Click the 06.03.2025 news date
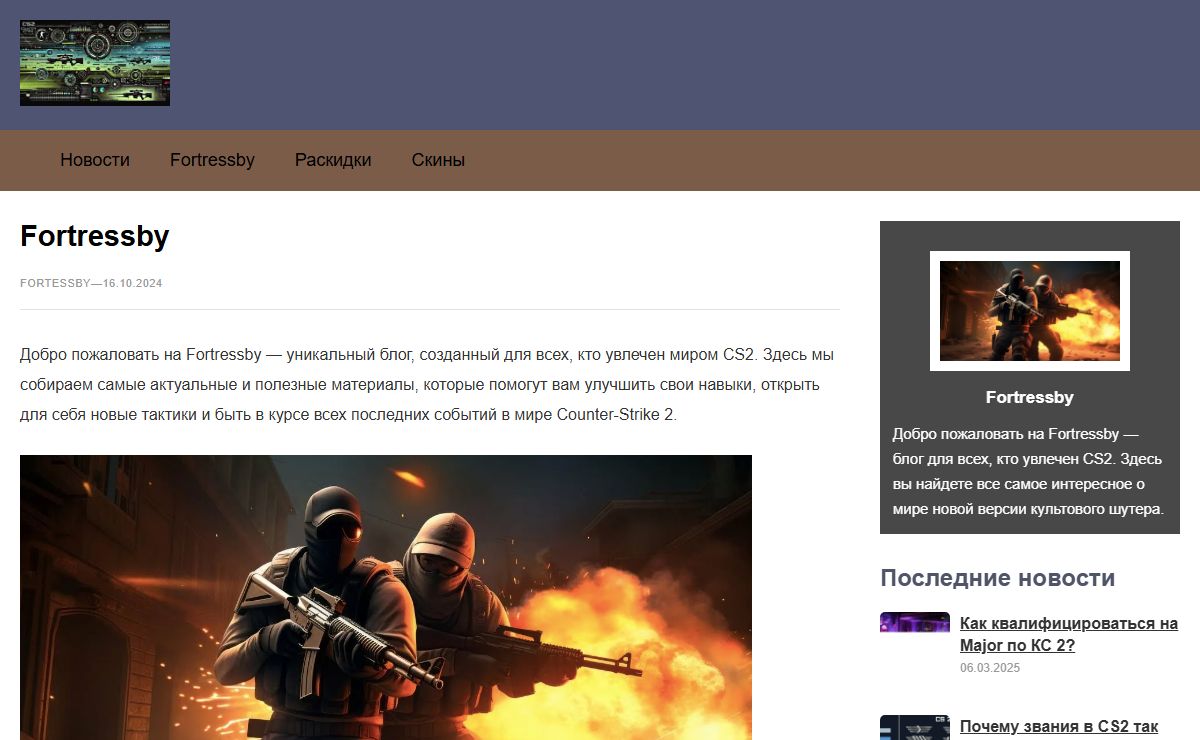1200x740 pixels. point(990,668)
